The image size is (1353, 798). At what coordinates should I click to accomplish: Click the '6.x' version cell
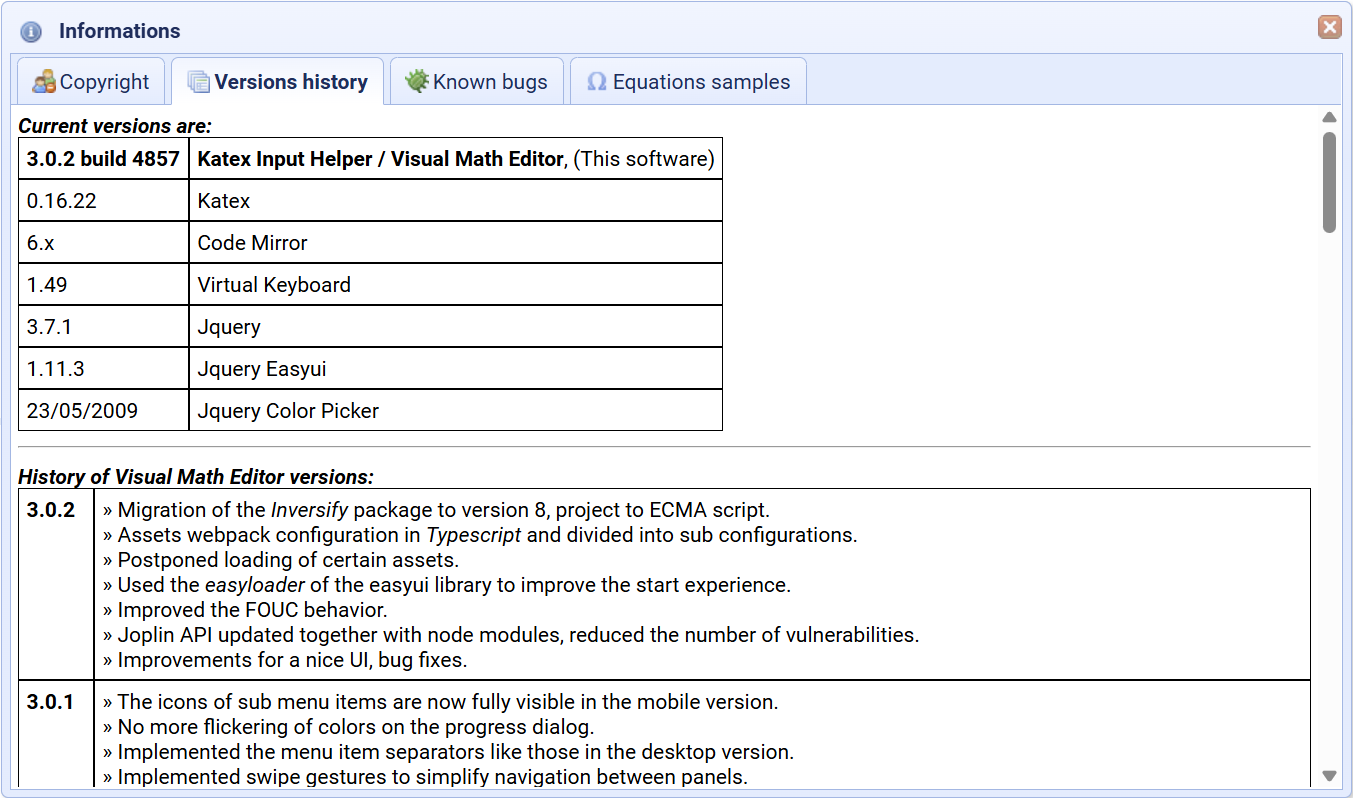(x=104, y=243)
